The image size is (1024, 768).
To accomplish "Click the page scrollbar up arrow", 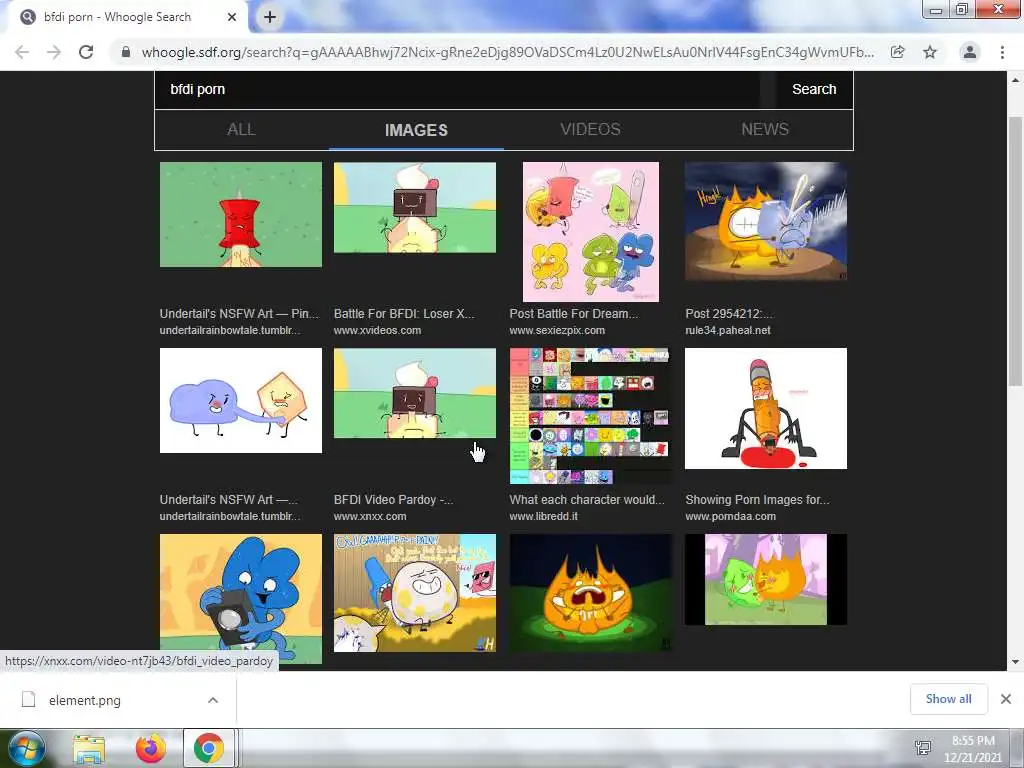I will tap(1015, 80).
